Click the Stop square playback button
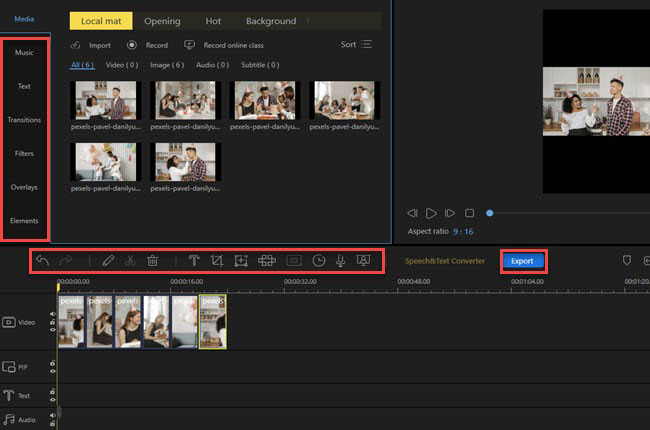The height and width of the screenshot is (430, 650). point(468,213)
